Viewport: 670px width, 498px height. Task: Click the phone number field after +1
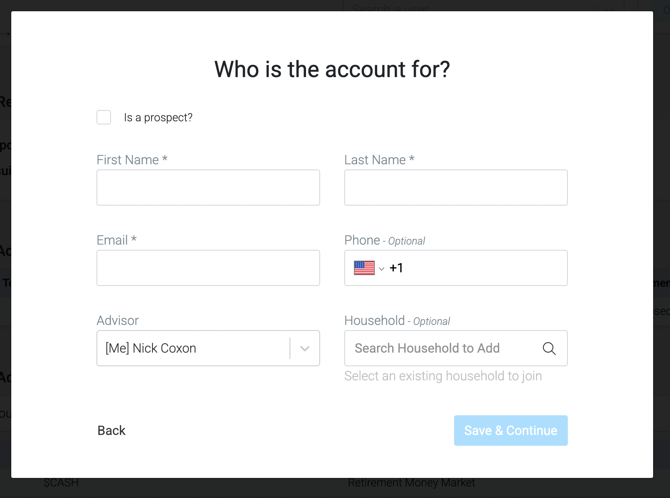tap(483, 268)
